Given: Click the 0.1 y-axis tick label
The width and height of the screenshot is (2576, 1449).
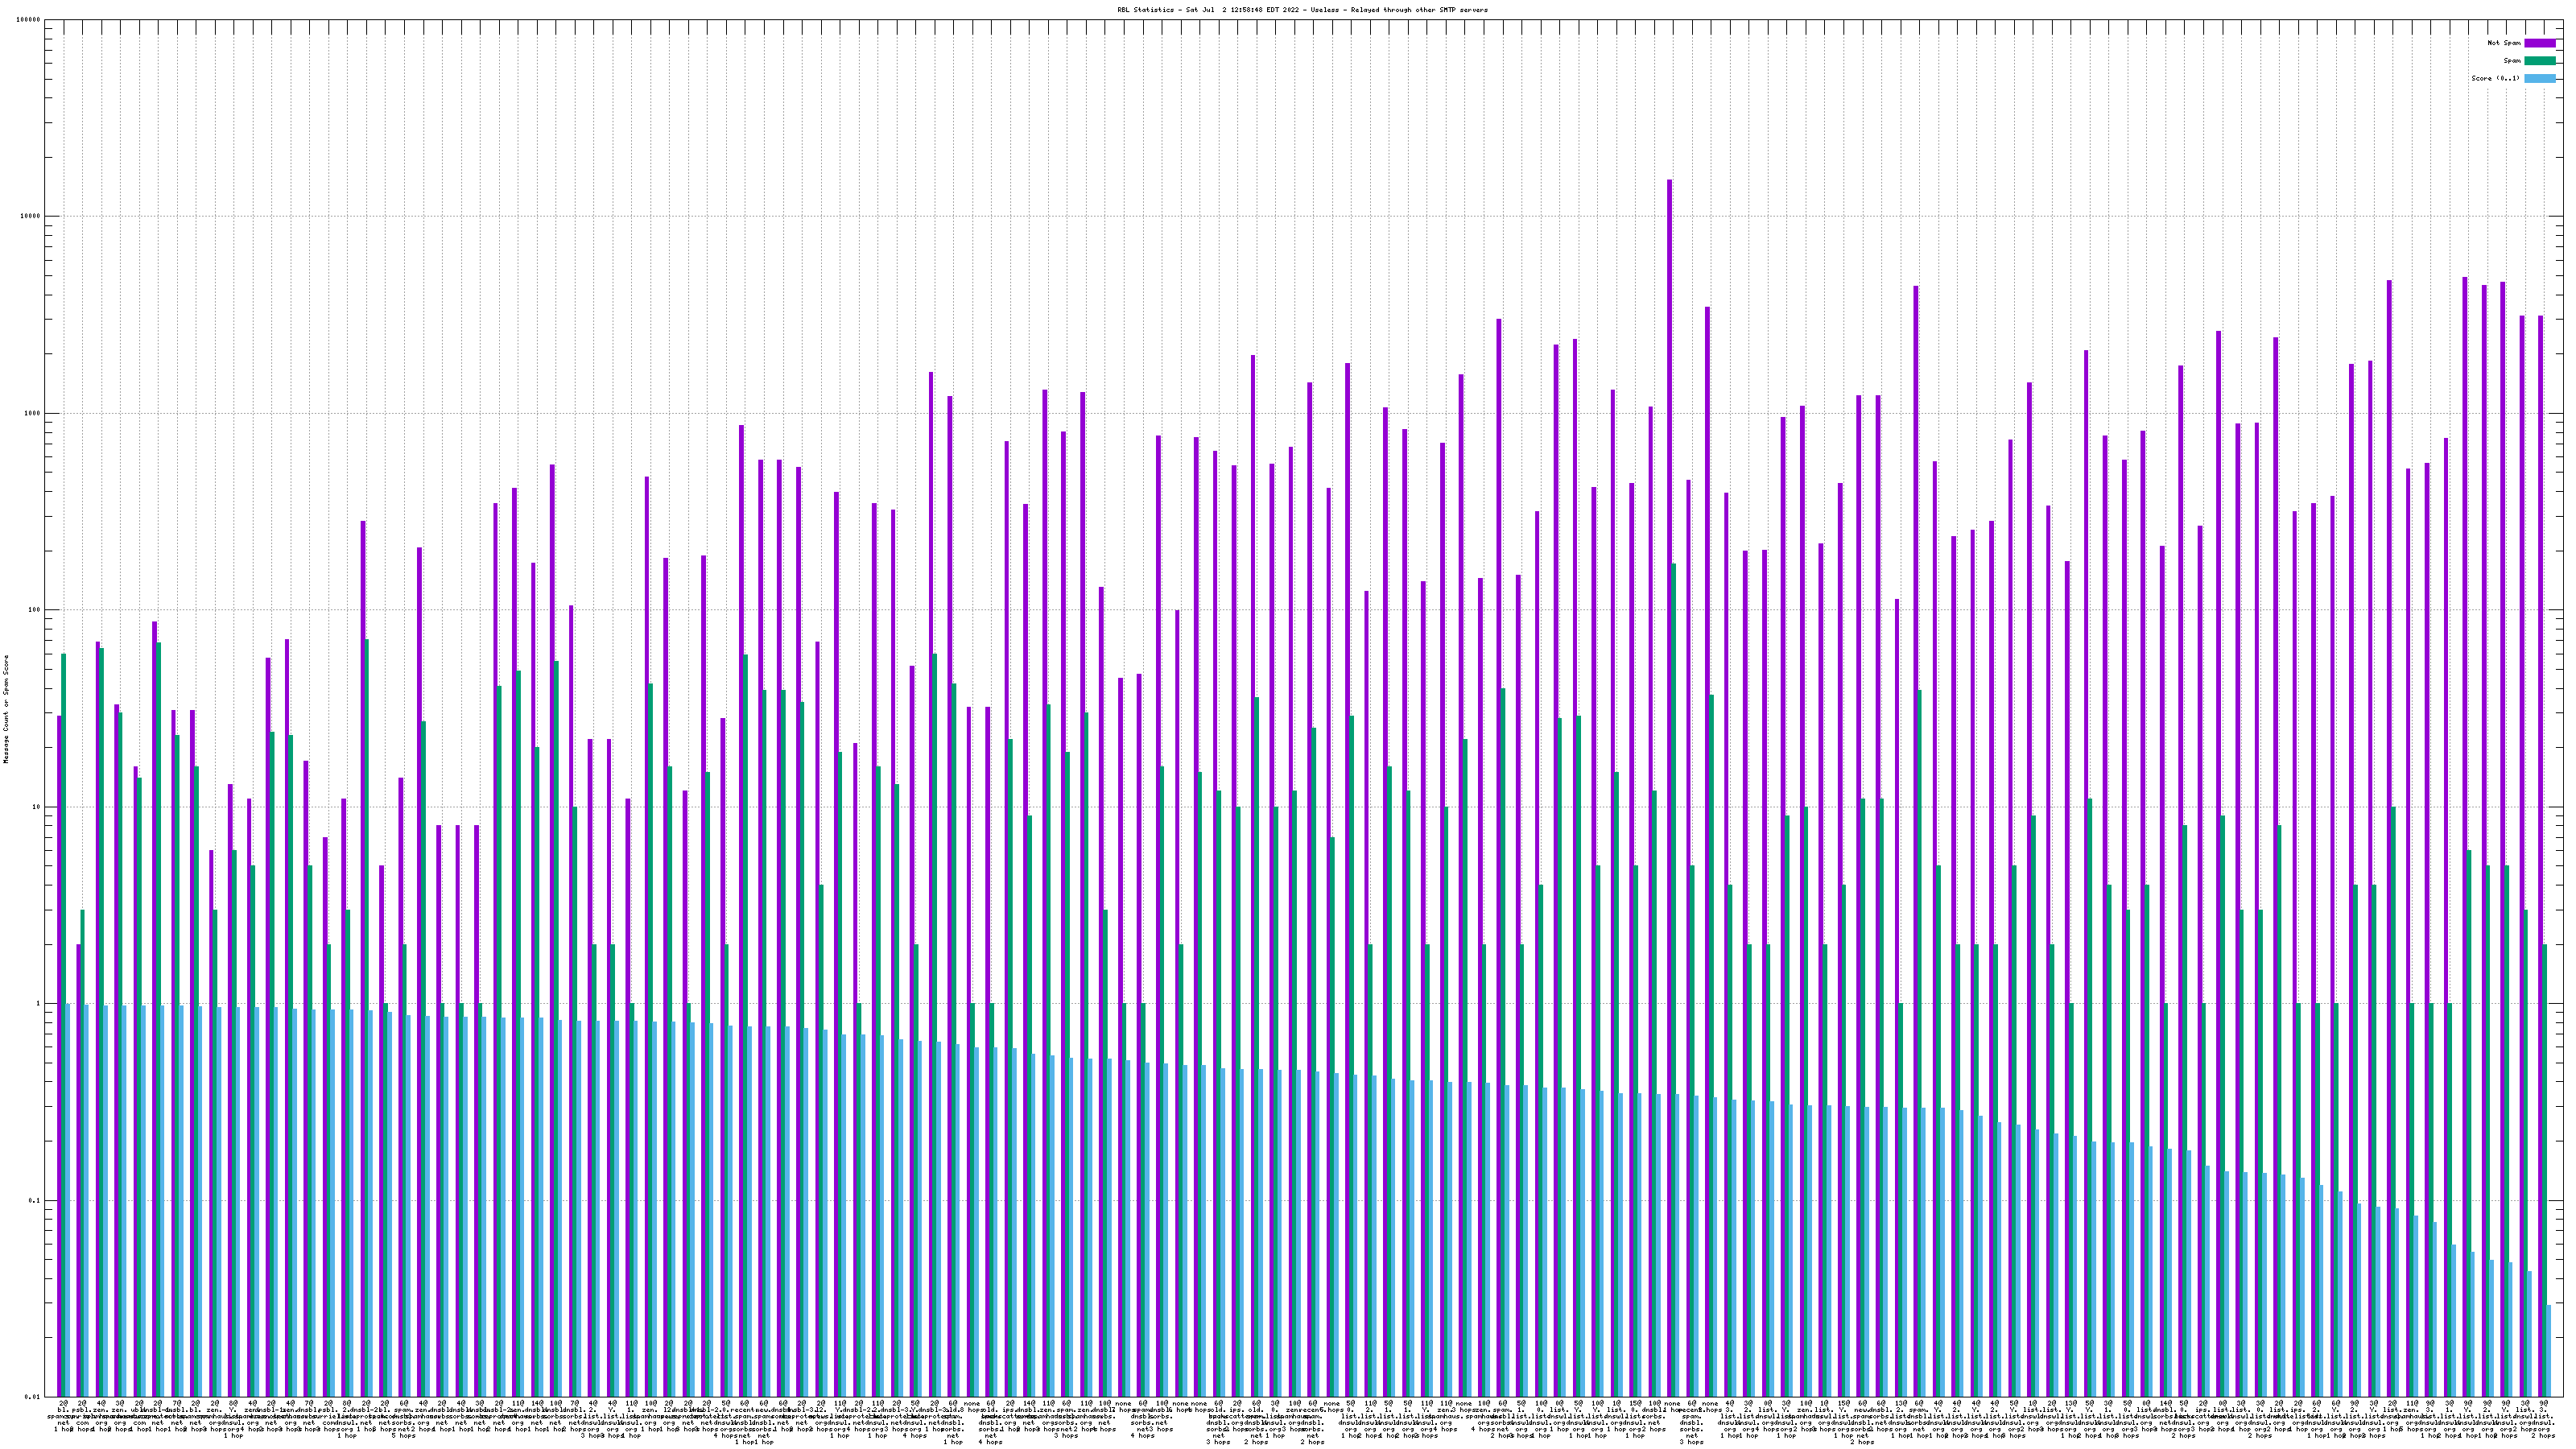Looking at the screenshot, I should 35,1201.
